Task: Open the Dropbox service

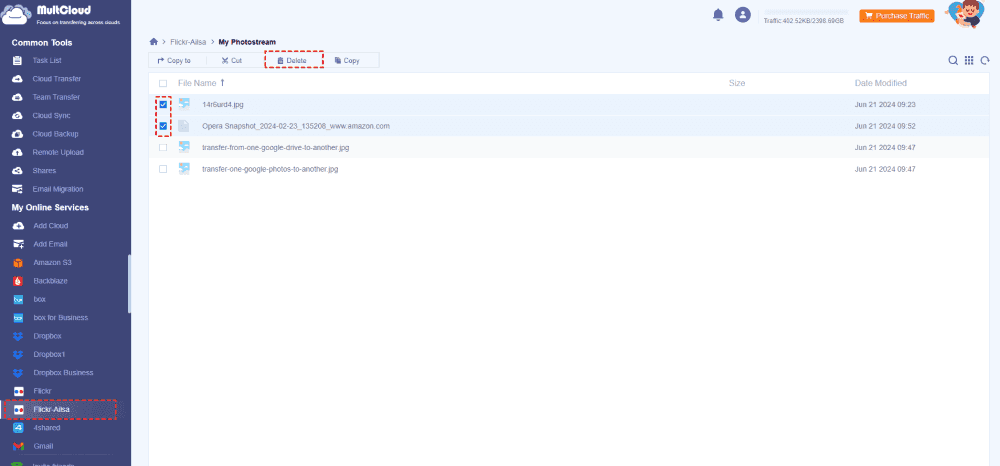Action: (x=48, y=336)
